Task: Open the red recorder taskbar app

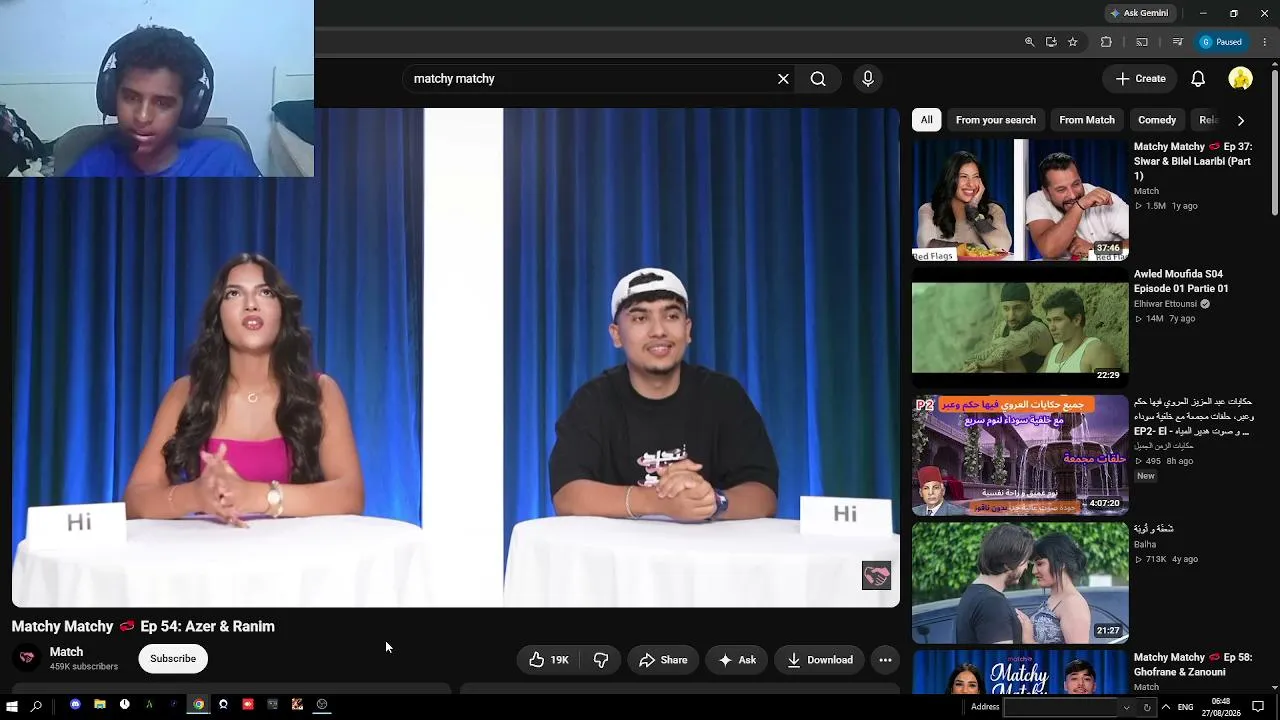Action: coord(248,705)
